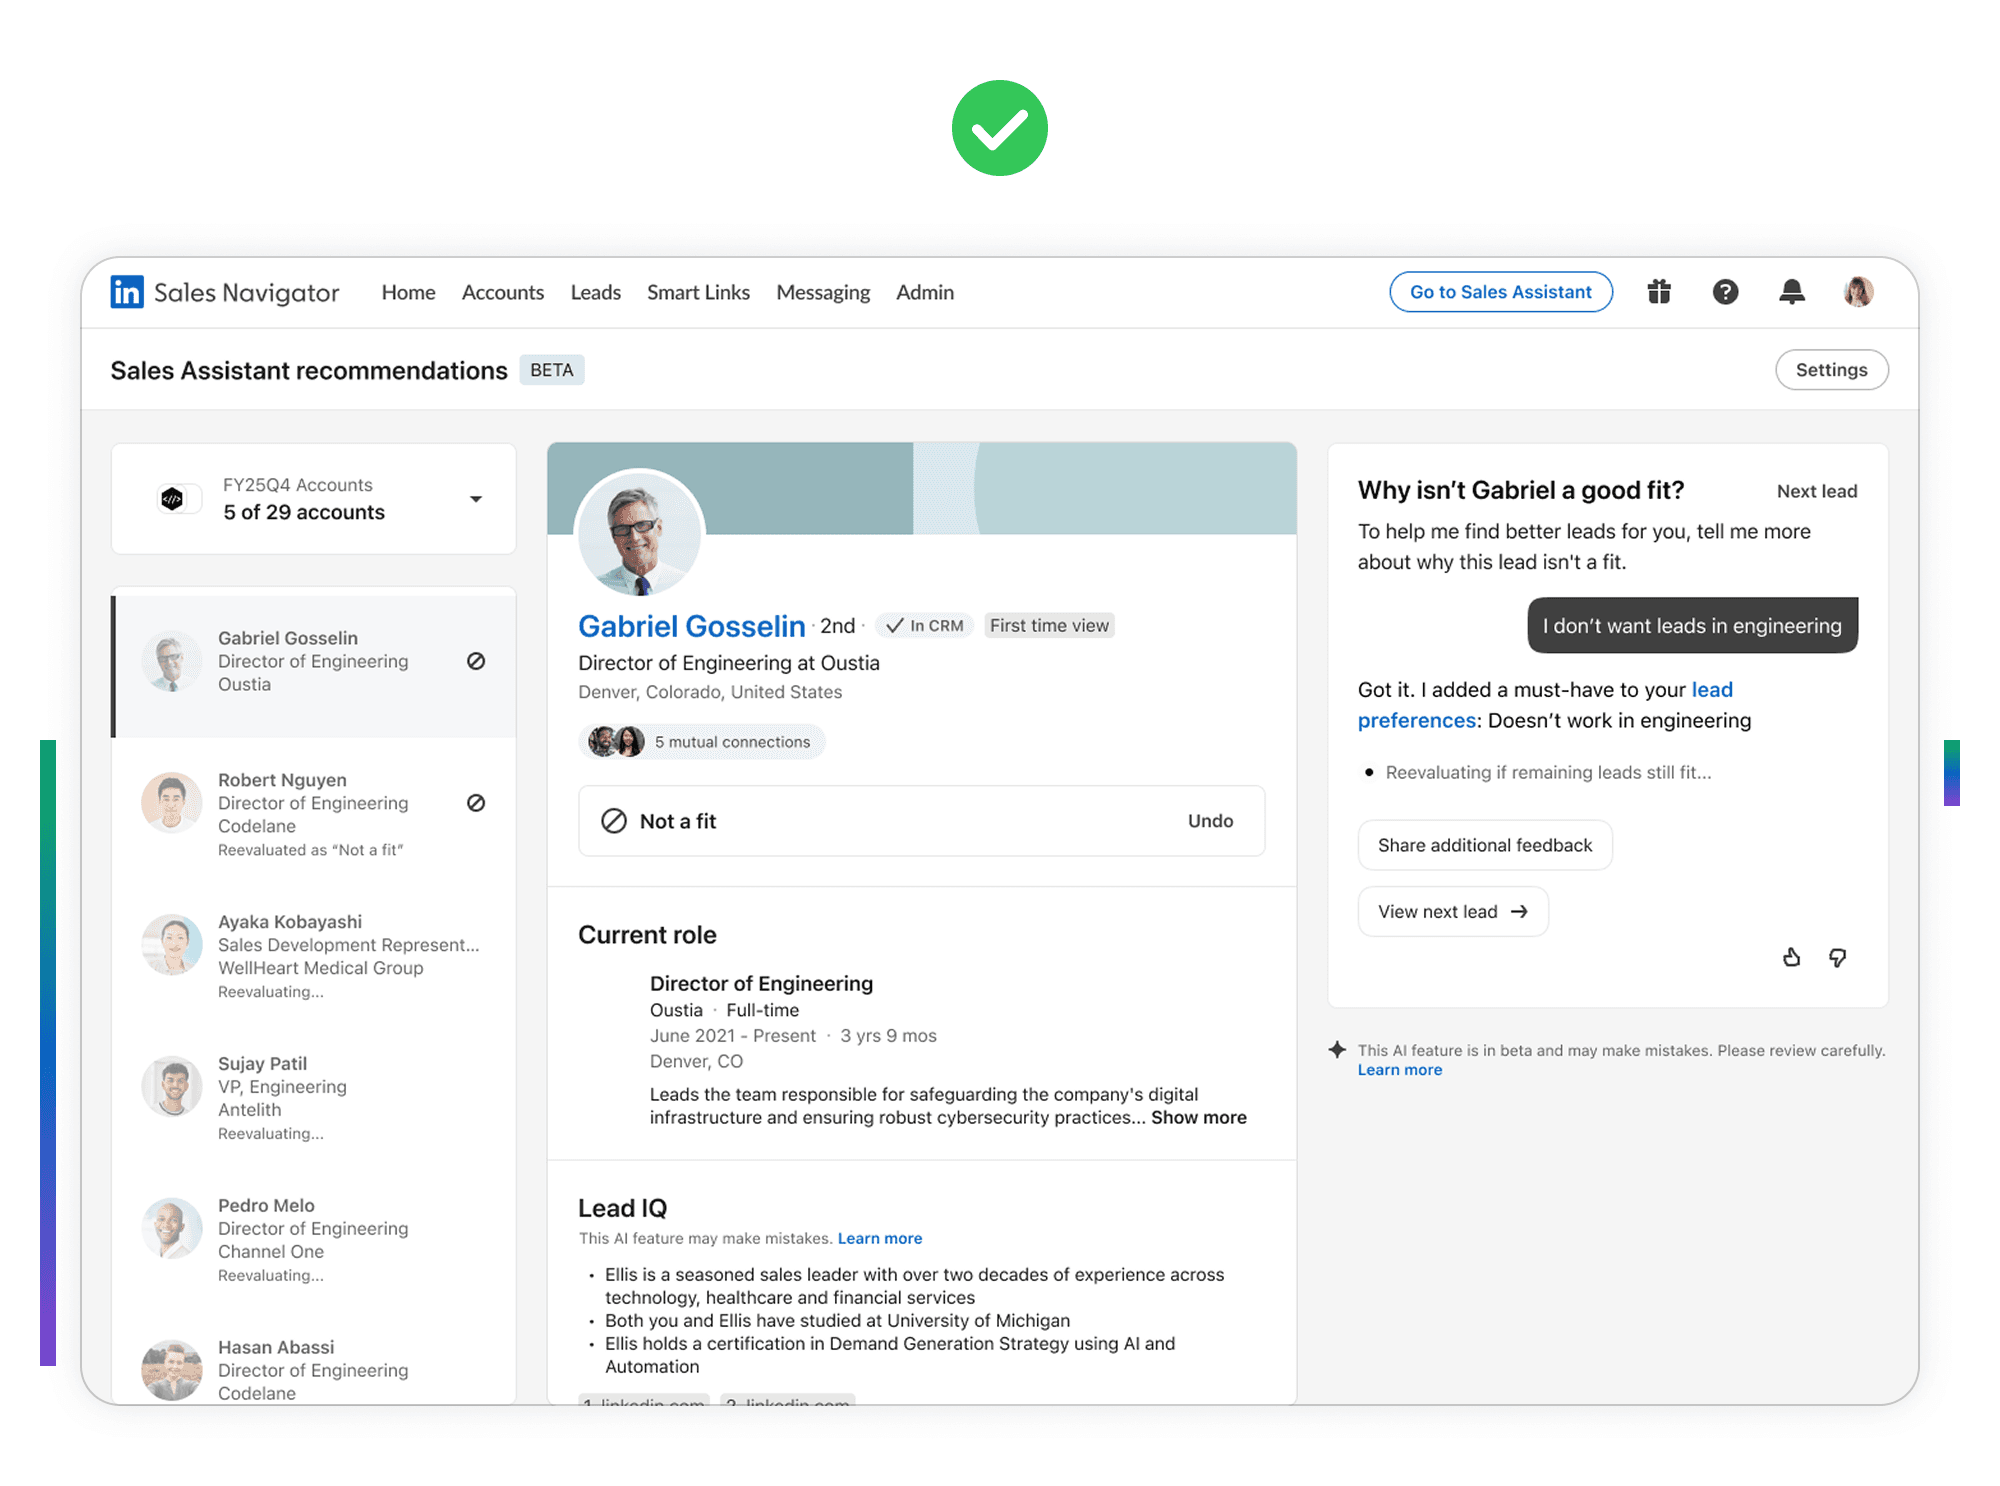Screen dimensions: 2000x1486
Task: Open the gifts icon in the top bar
Action: coord(1659,292)
